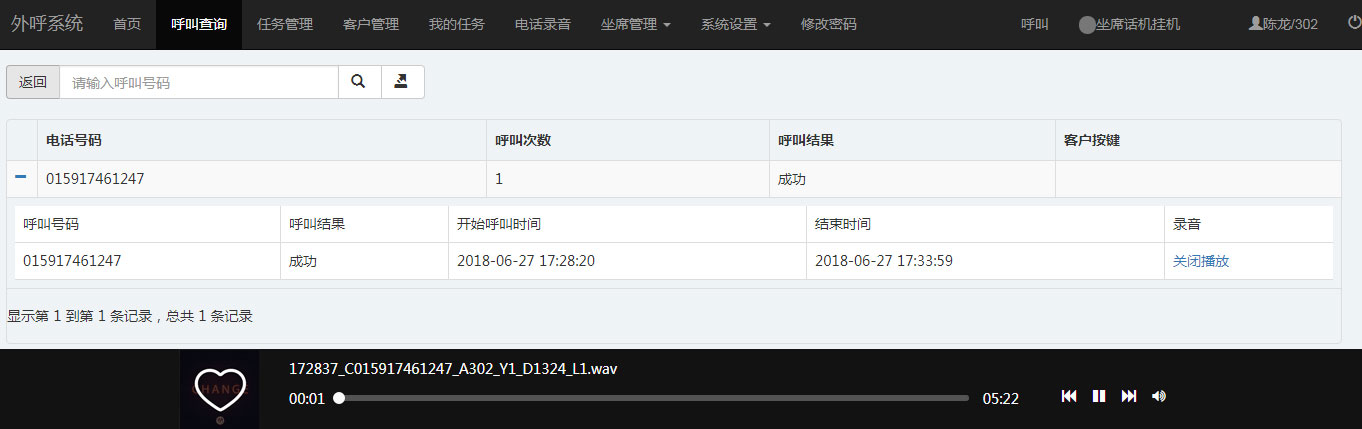Click the export download icon button
The height and width of the screenshot is (429, 1362).
coord(402,82)
